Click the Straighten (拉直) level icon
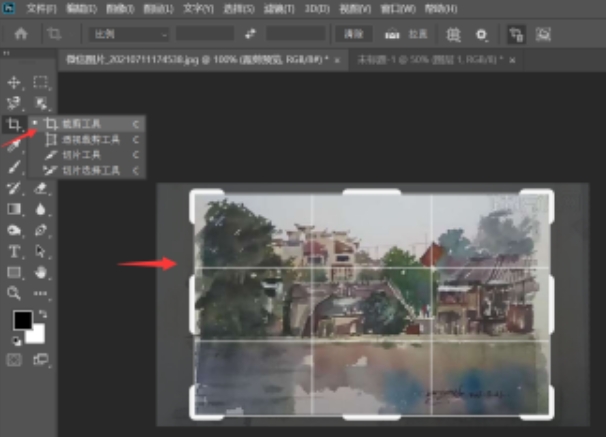 [x=392, y=34]
